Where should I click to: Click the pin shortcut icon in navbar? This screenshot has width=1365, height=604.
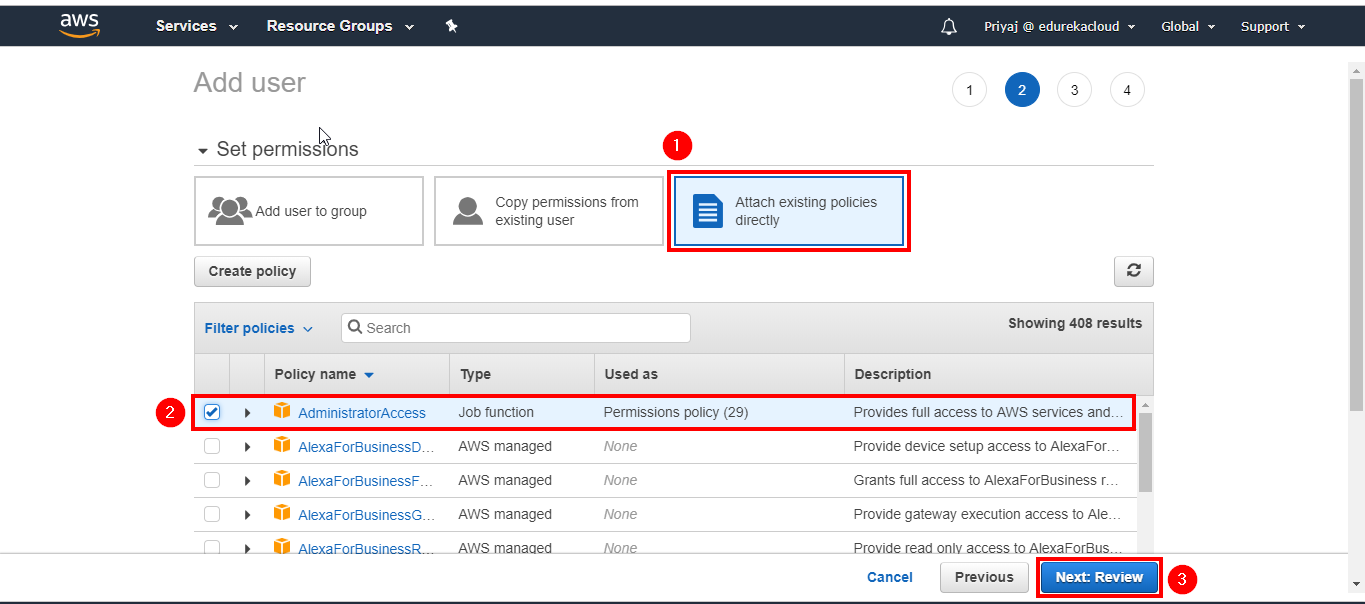coord(451,26)
